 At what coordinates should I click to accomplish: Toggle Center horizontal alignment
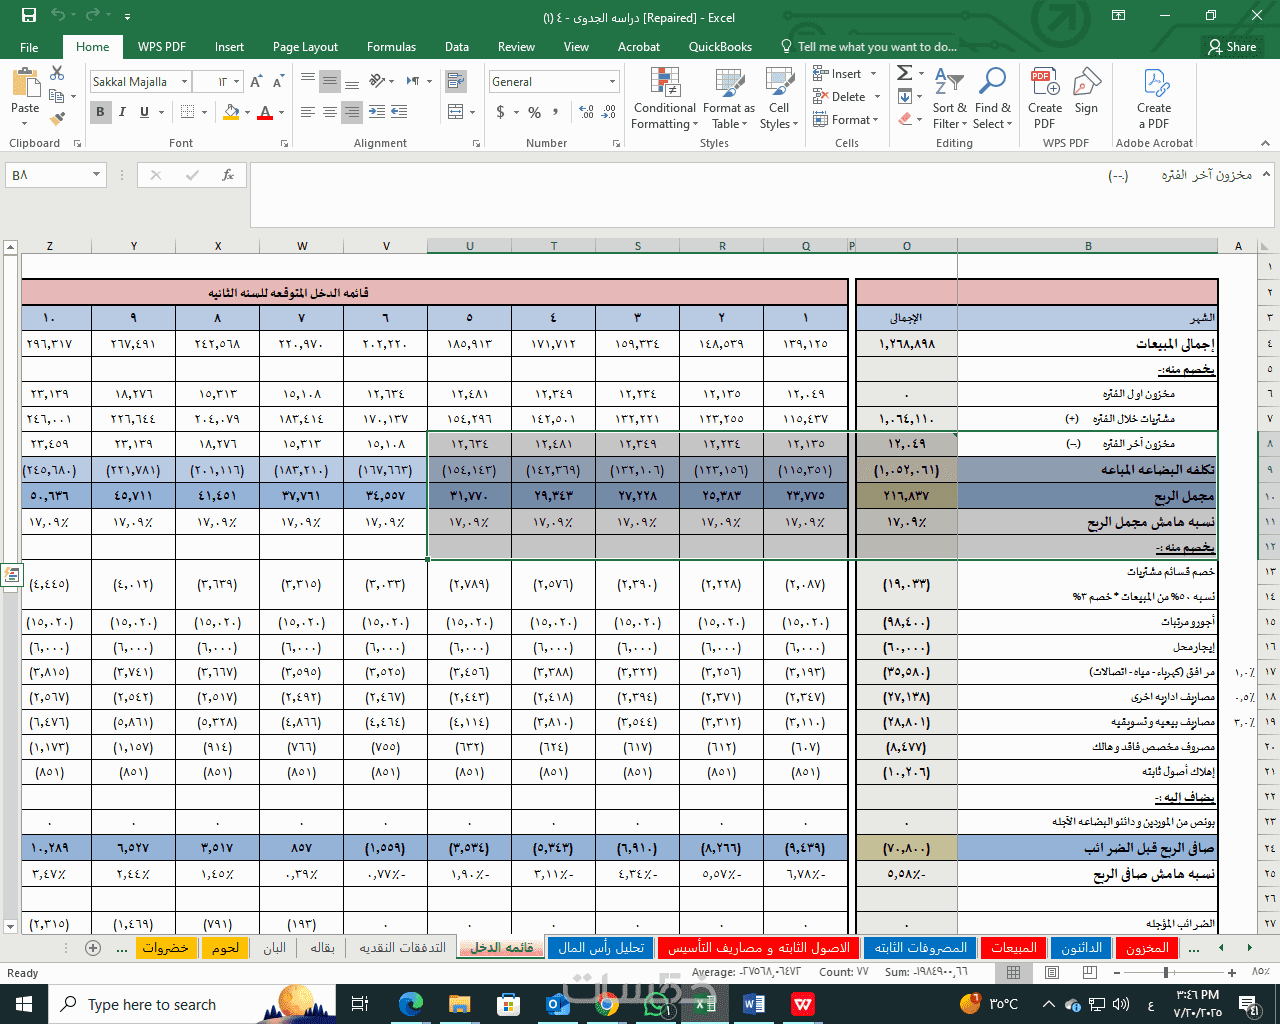[329, 112]
